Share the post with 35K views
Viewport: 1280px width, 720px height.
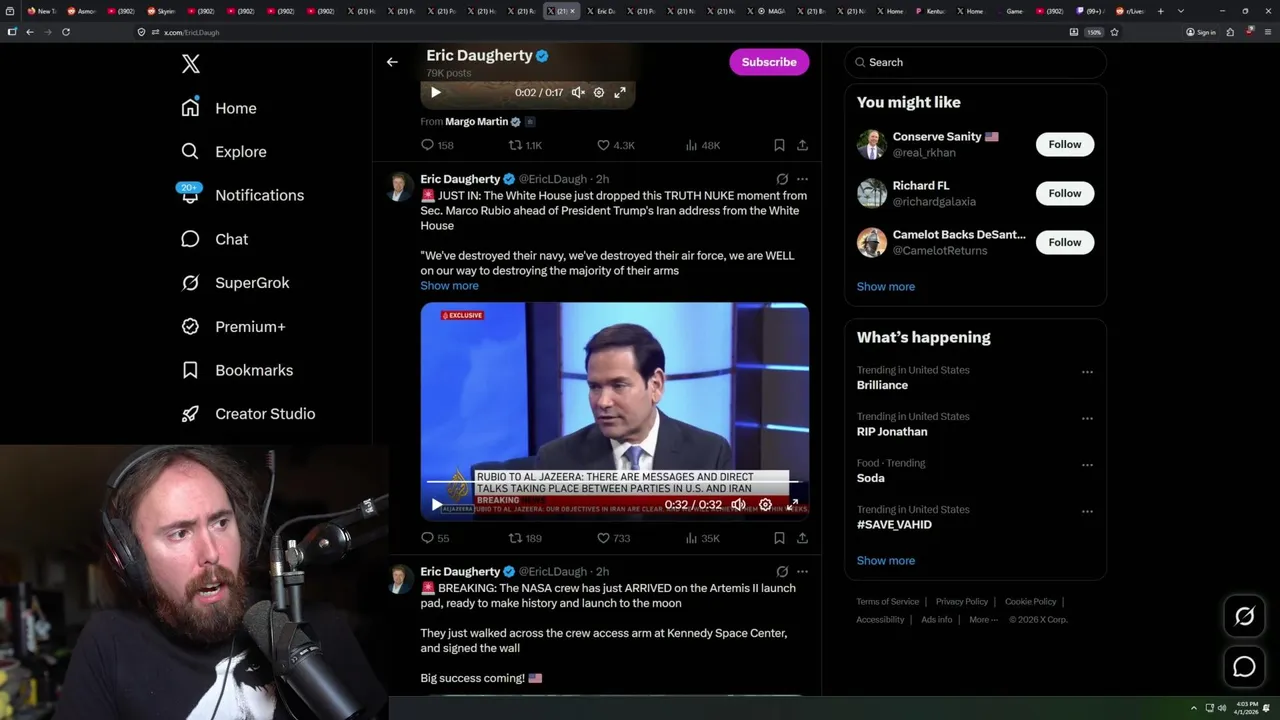pos(802,538)
